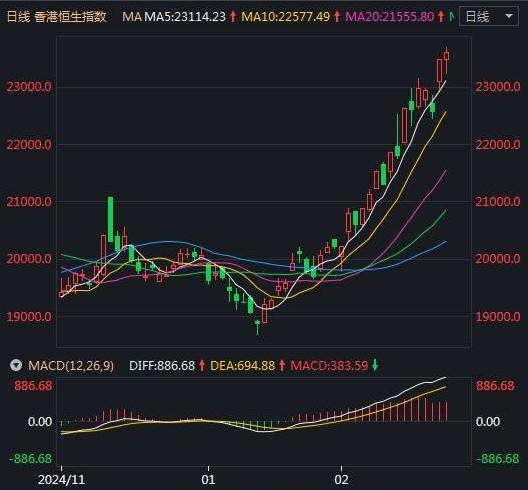Image resolution: width=528 pixels, height=490 pixels.
Task: Click the MACD:383.59 readout
Action: [x=329, y=365]
